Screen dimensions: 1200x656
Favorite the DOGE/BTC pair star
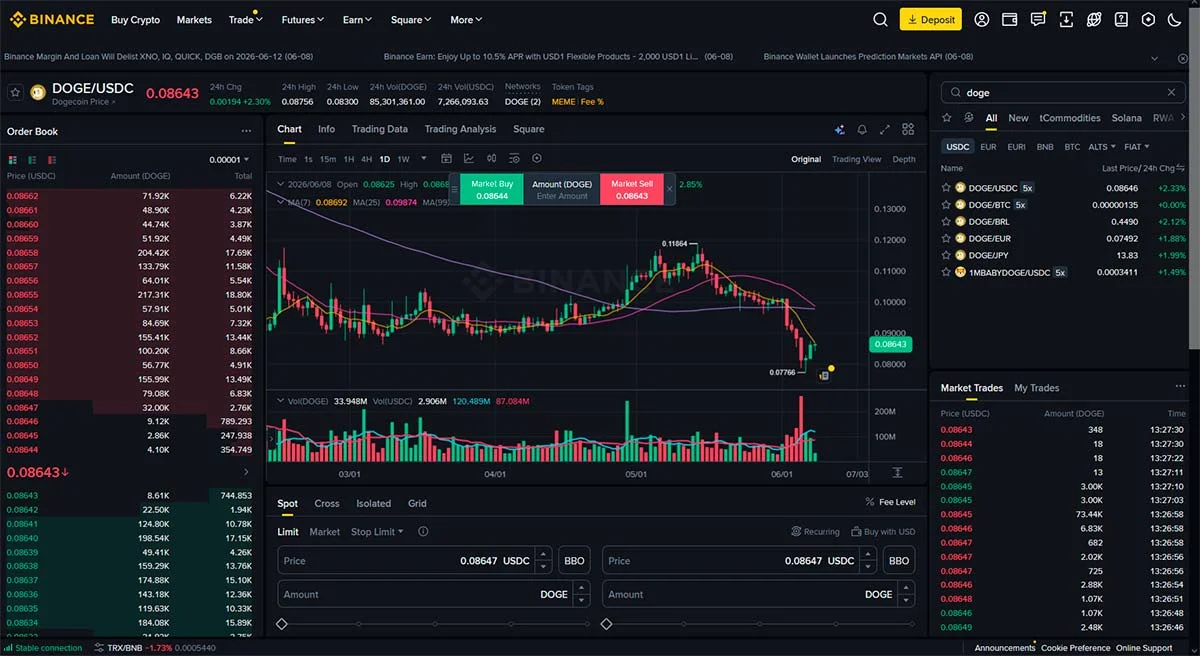[946, 204]
